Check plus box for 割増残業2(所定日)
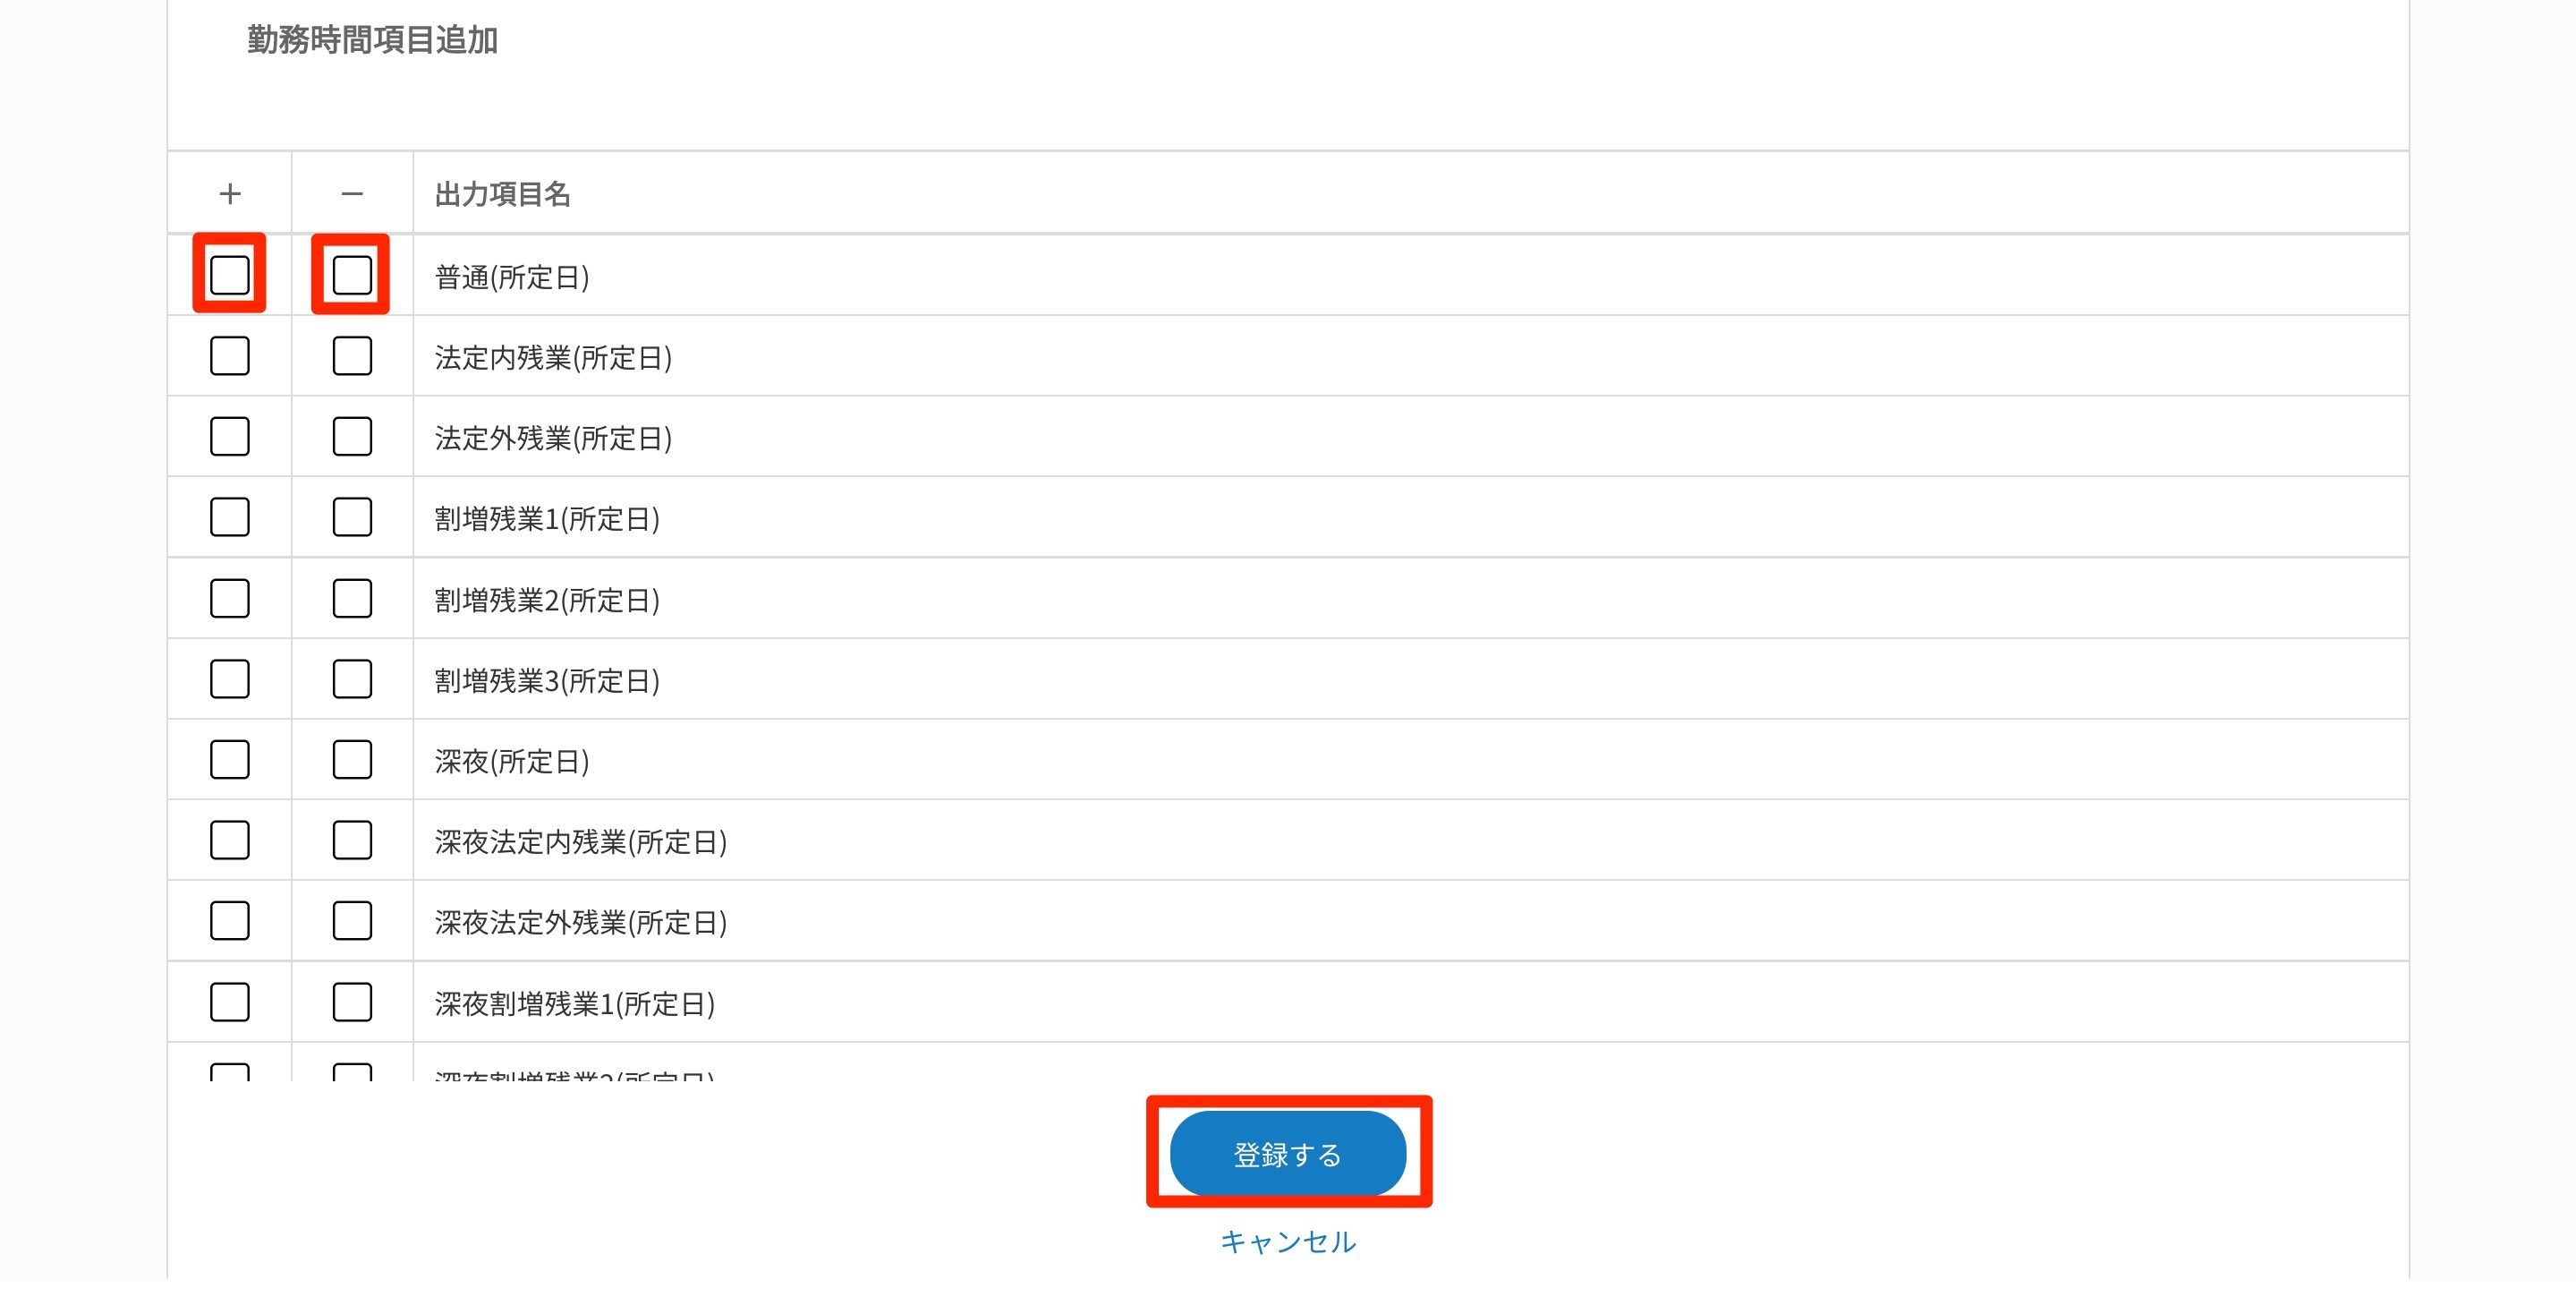The image size is (2576, 1314). (x=229, y=599)
